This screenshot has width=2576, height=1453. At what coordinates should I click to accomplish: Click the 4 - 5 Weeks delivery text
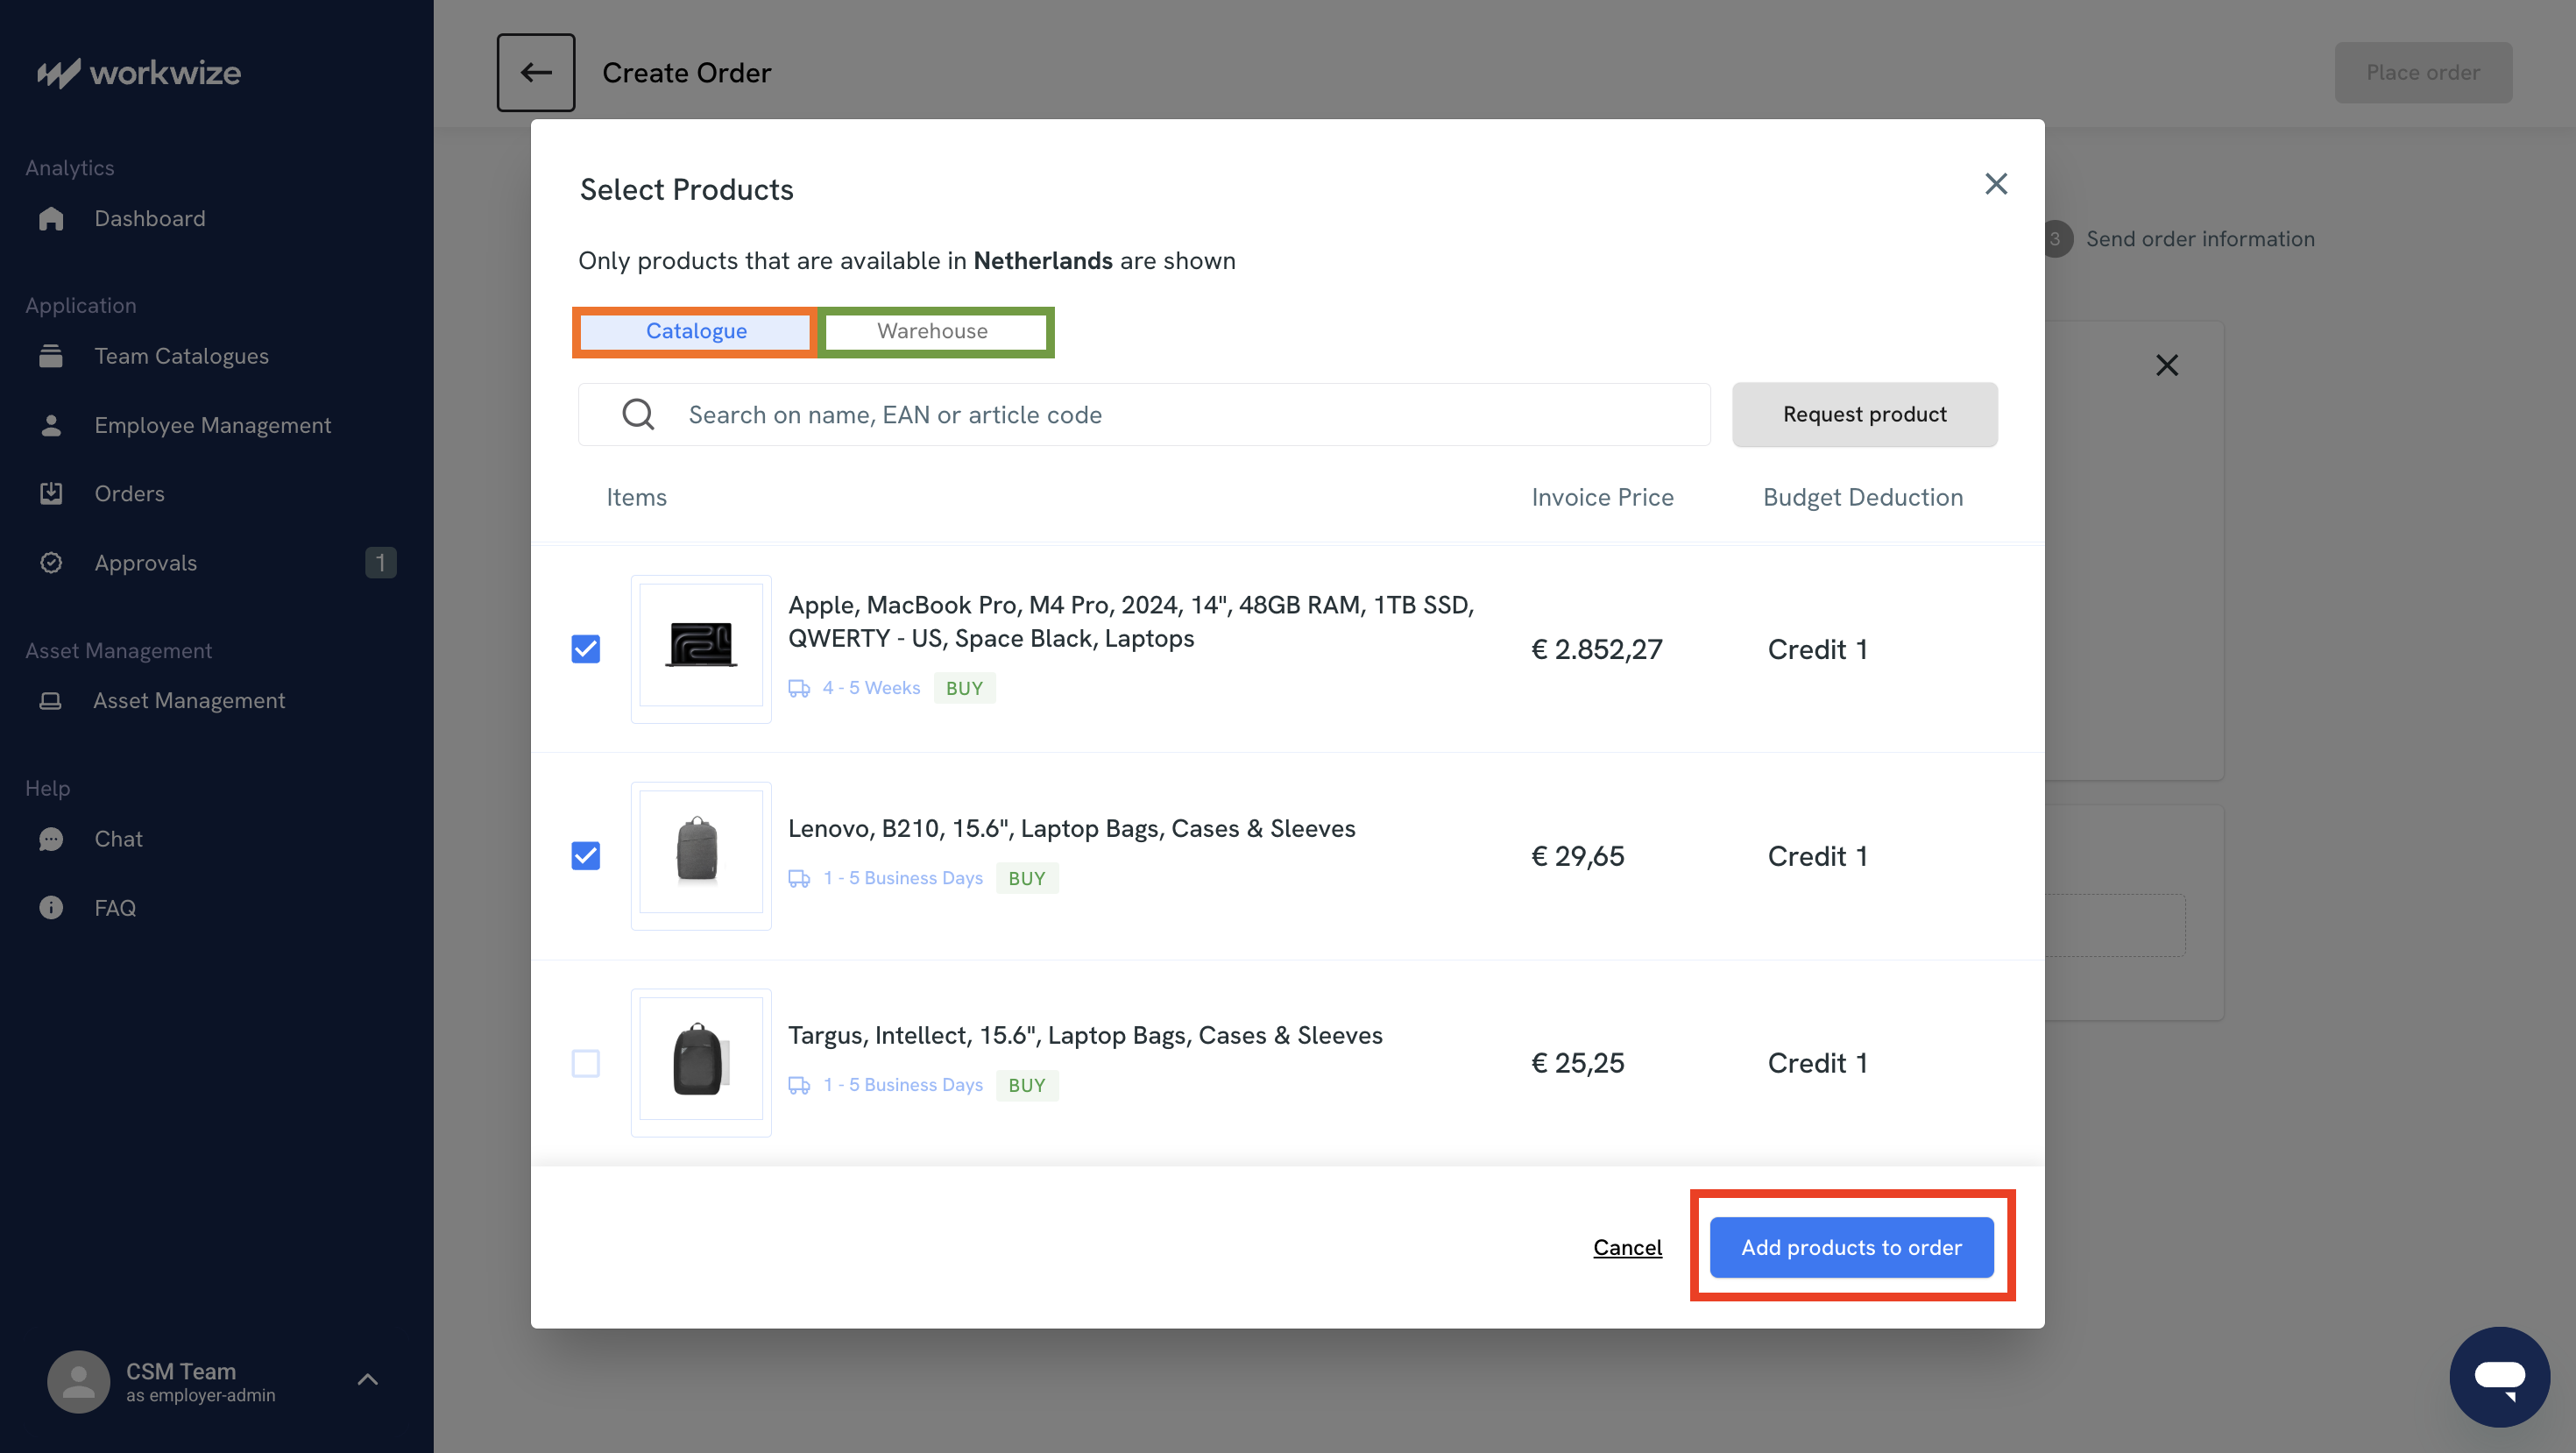pos(871,688)
